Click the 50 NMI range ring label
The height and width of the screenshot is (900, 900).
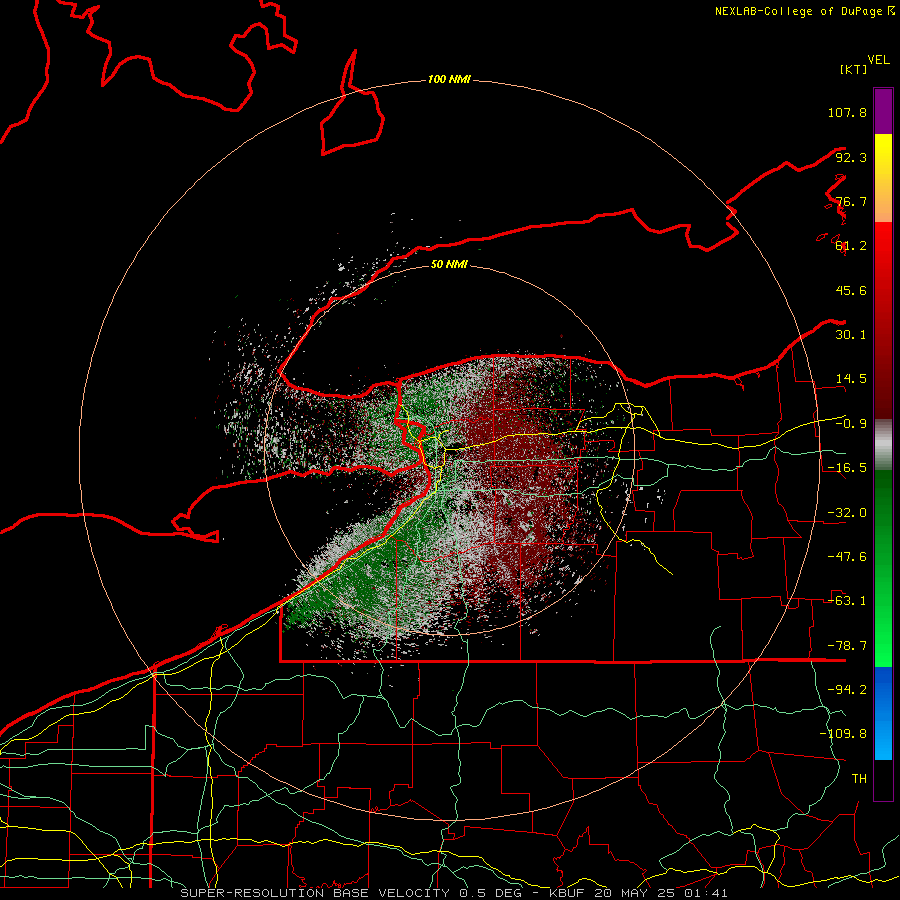click(x=449, y=264)
